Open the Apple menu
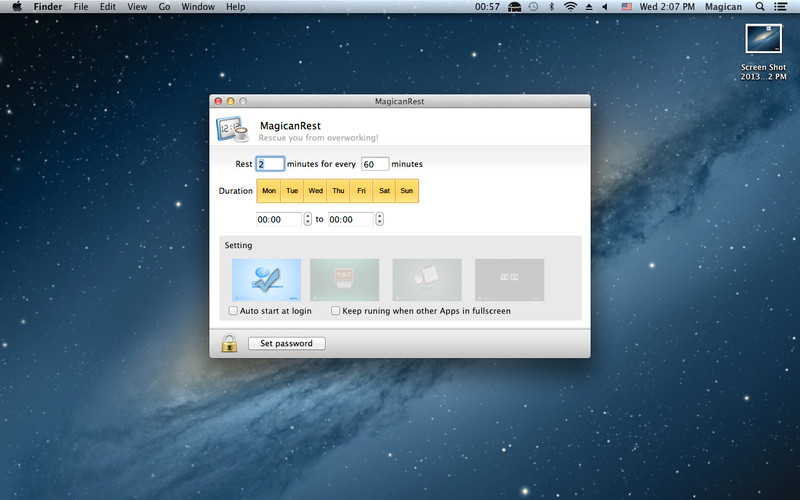Viewport: 800px width, 500px height. click(x=17, y=7)
